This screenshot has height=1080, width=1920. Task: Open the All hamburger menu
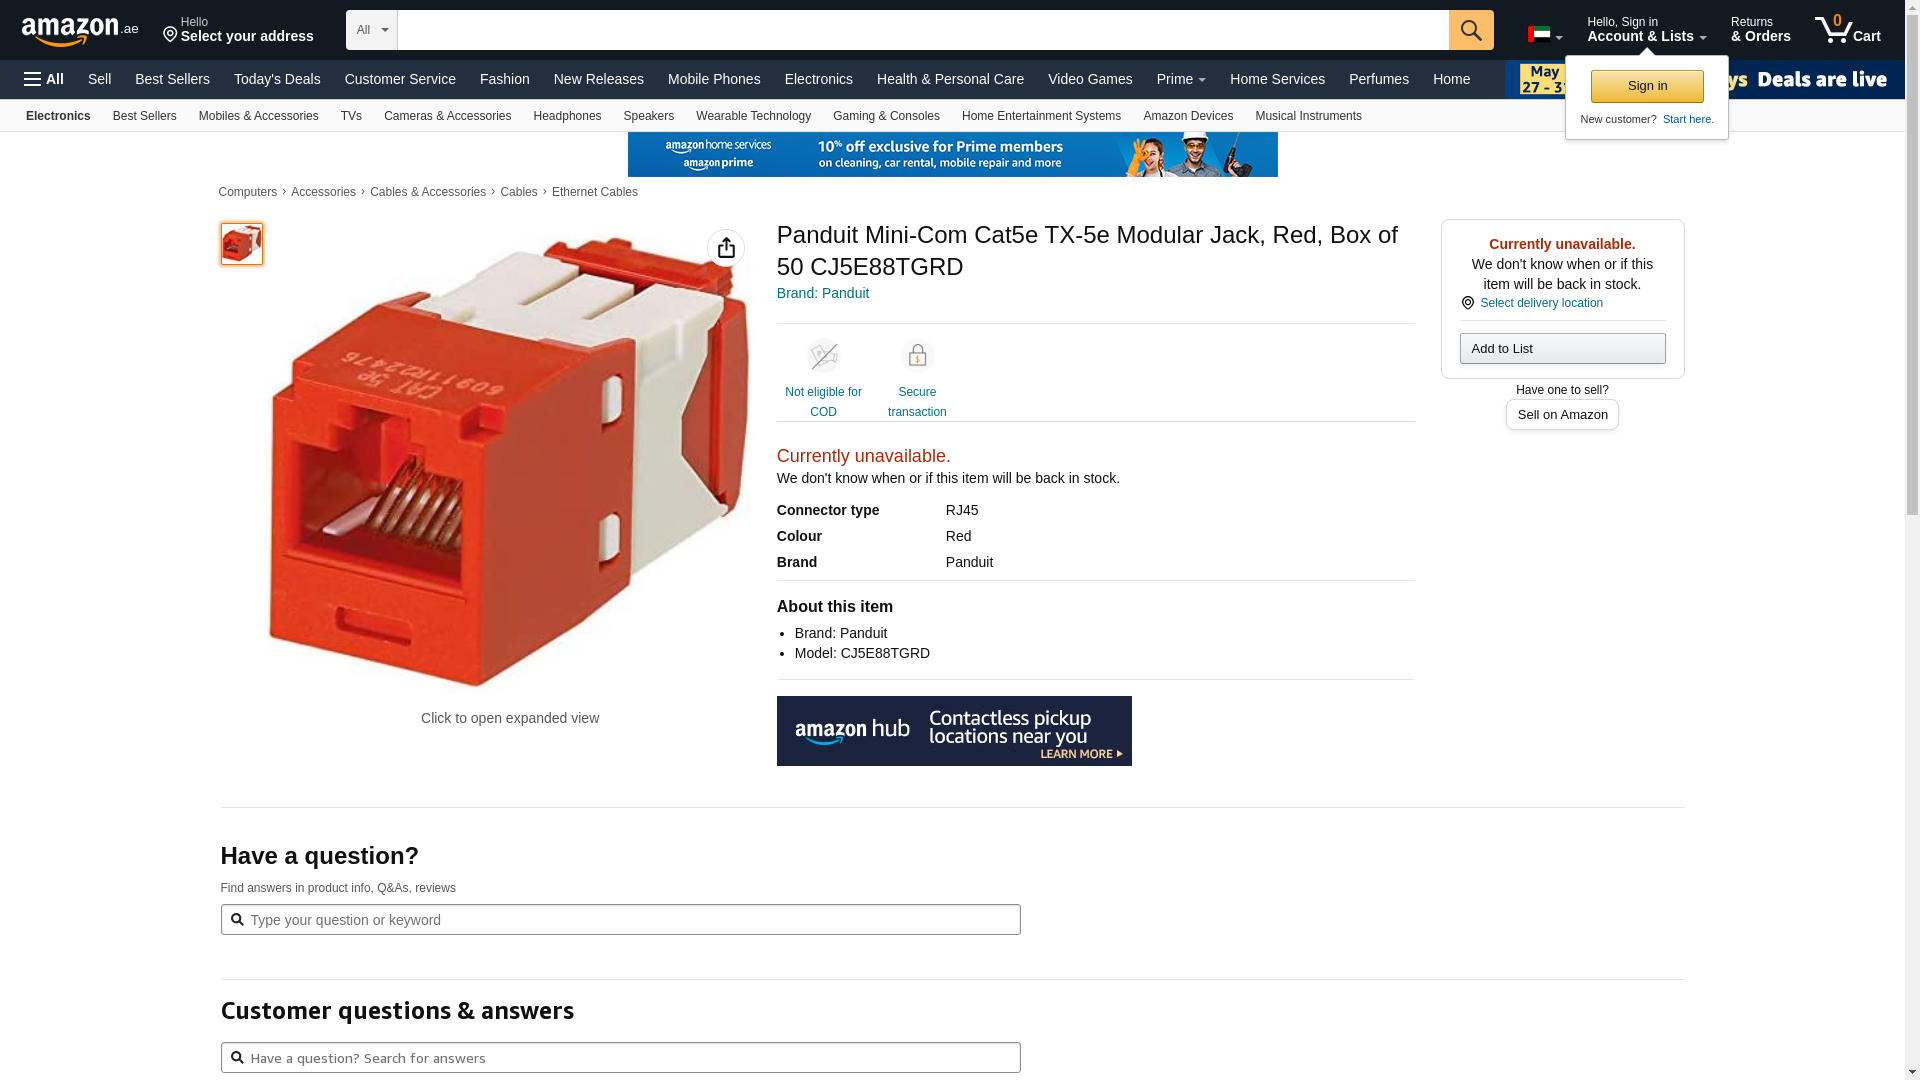coord(44,79)
